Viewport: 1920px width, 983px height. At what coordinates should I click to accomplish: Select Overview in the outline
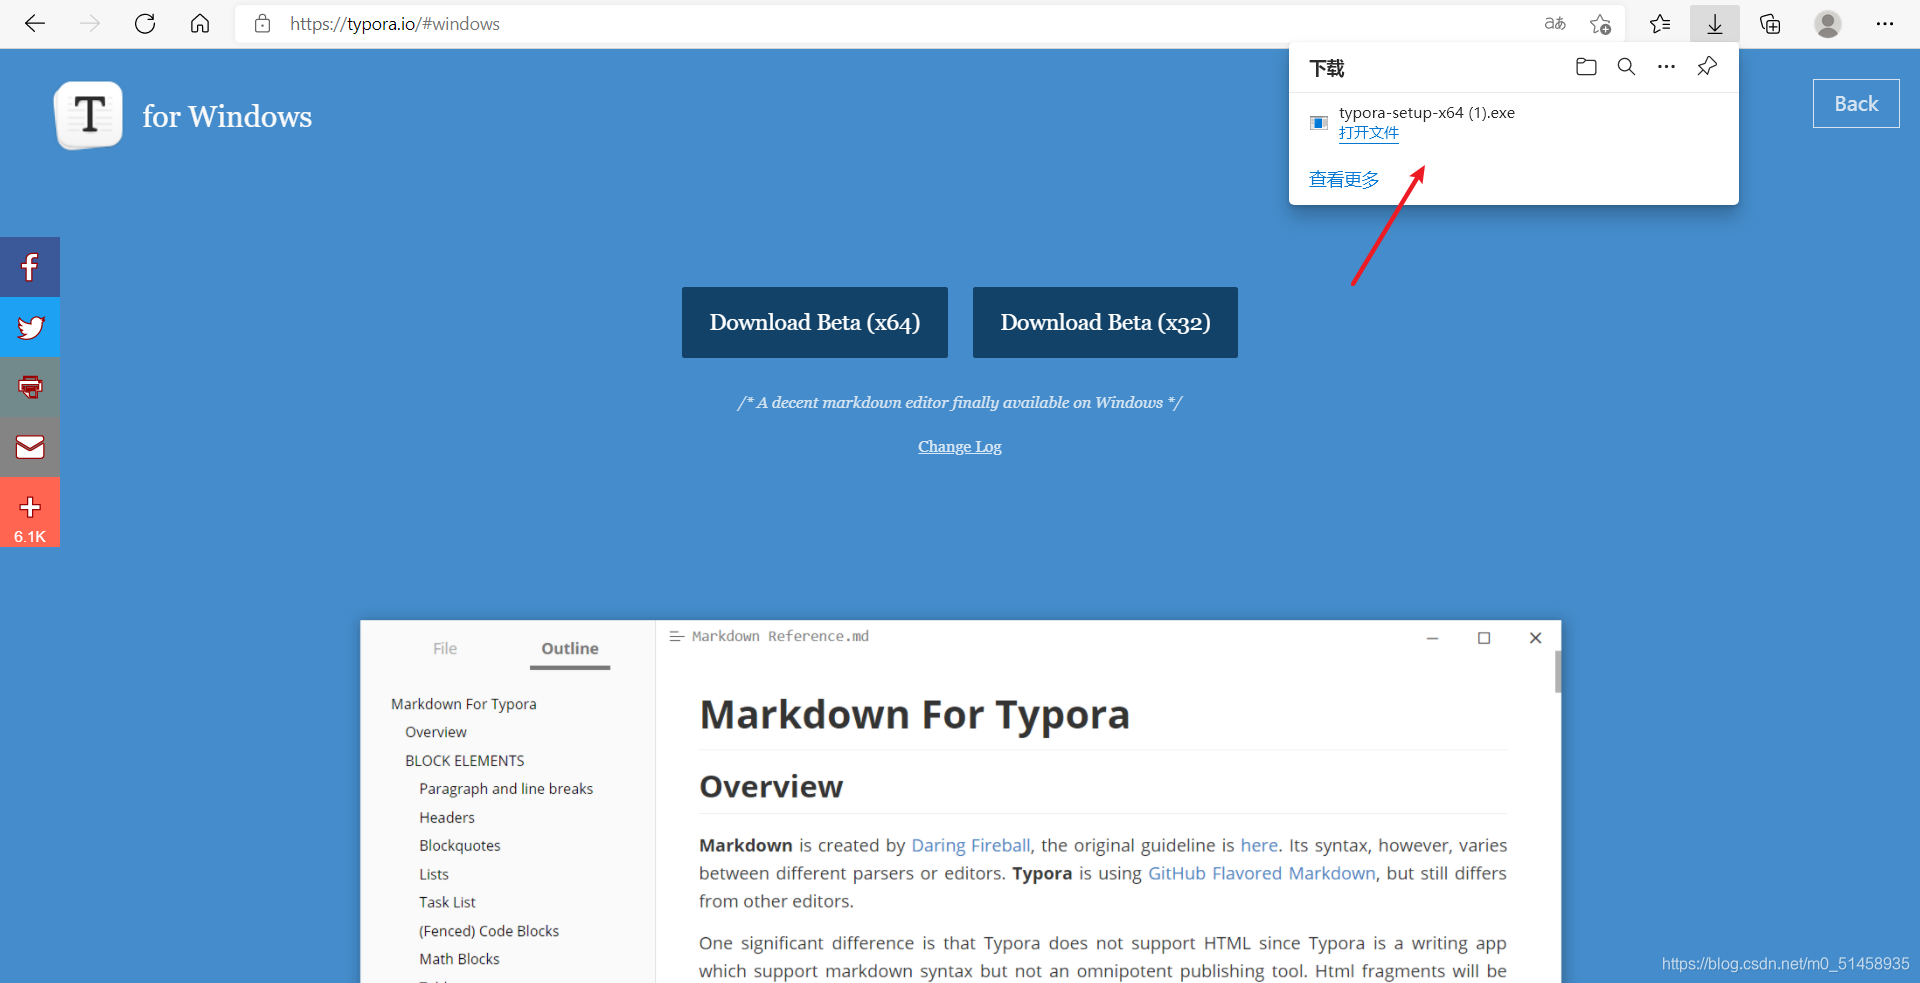coord(436,732)
